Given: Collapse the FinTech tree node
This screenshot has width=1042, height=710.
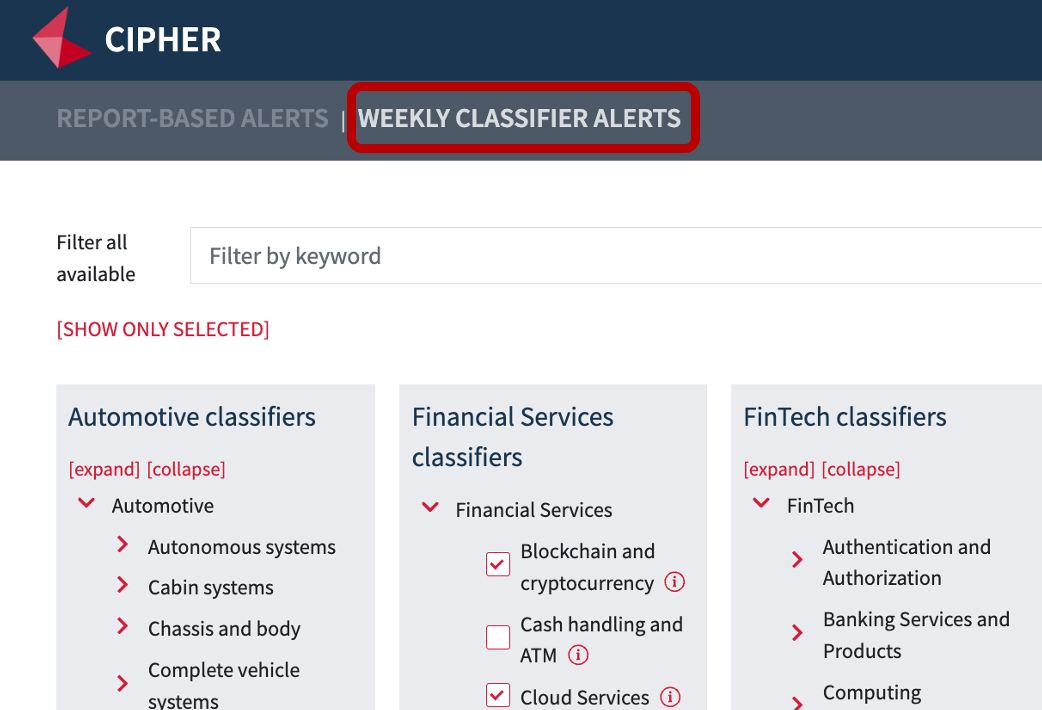Looking at the screenshot, I should [x=761, y=503].
